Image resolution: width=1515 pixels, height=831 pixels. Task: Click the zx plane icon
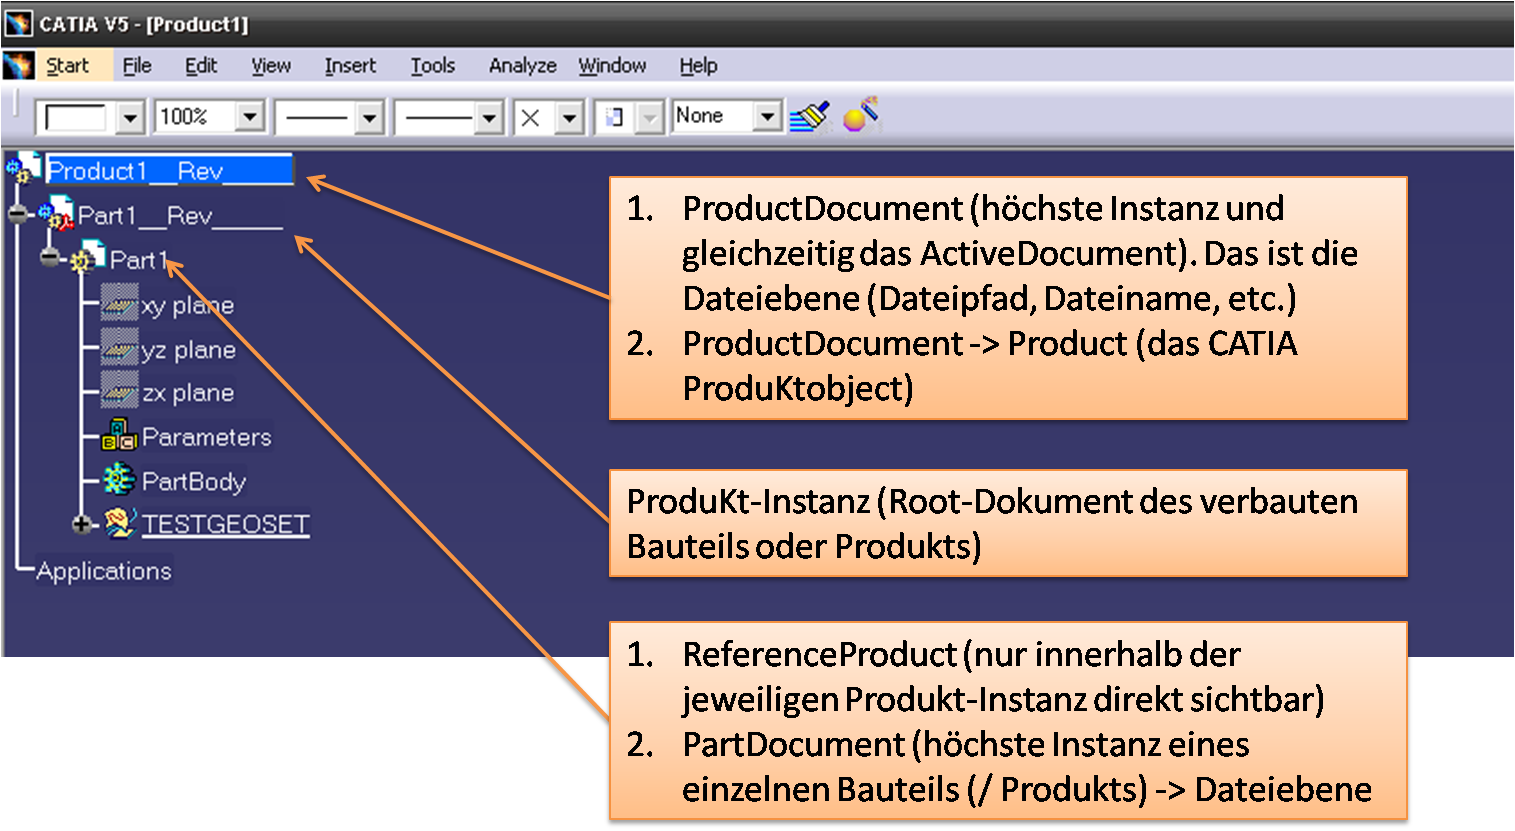click(119, 390)
